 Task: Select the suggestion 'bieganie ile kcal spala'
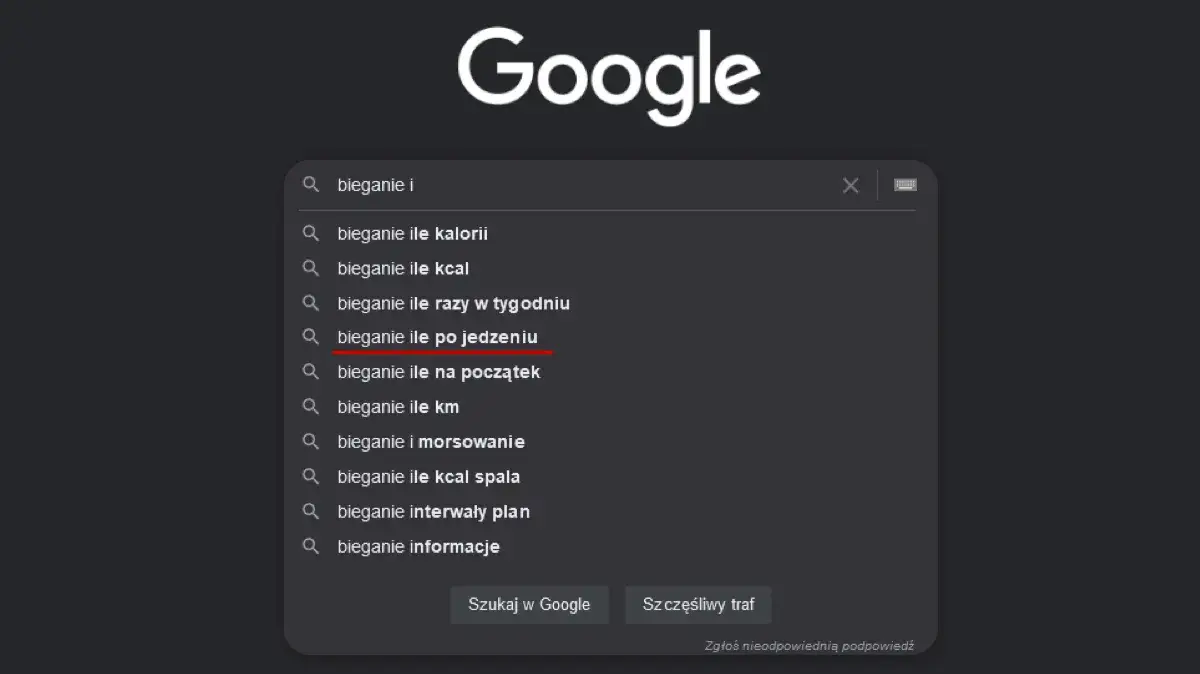click(428, 476)
